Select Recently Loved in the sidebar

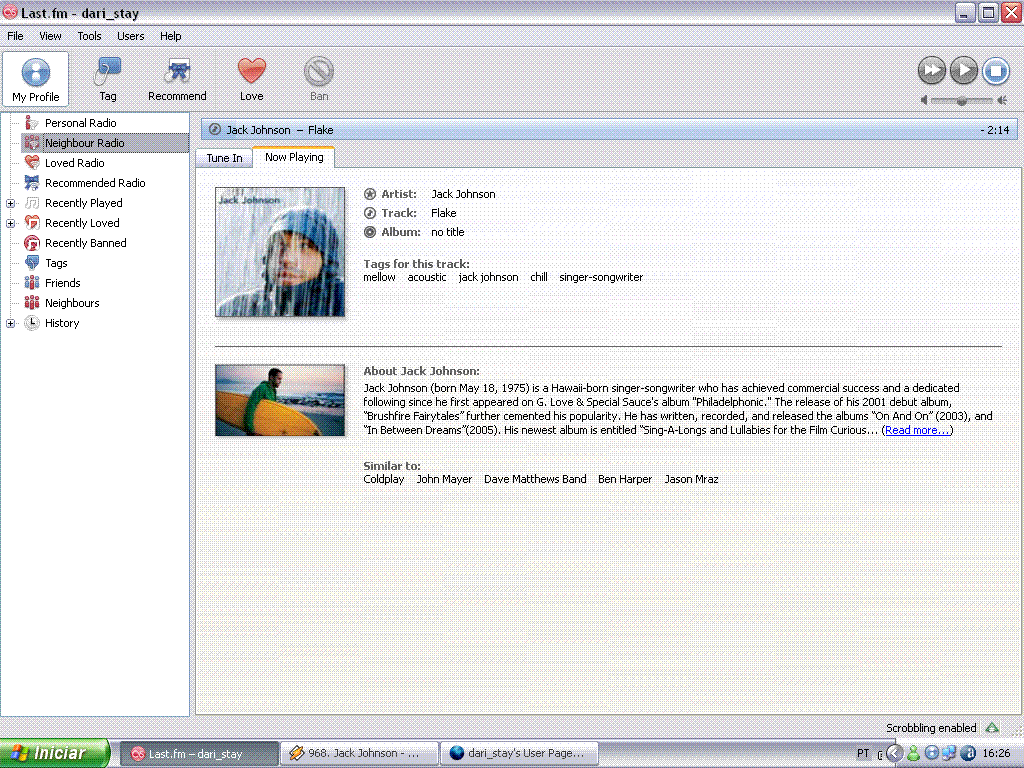[x=82, y=223]
